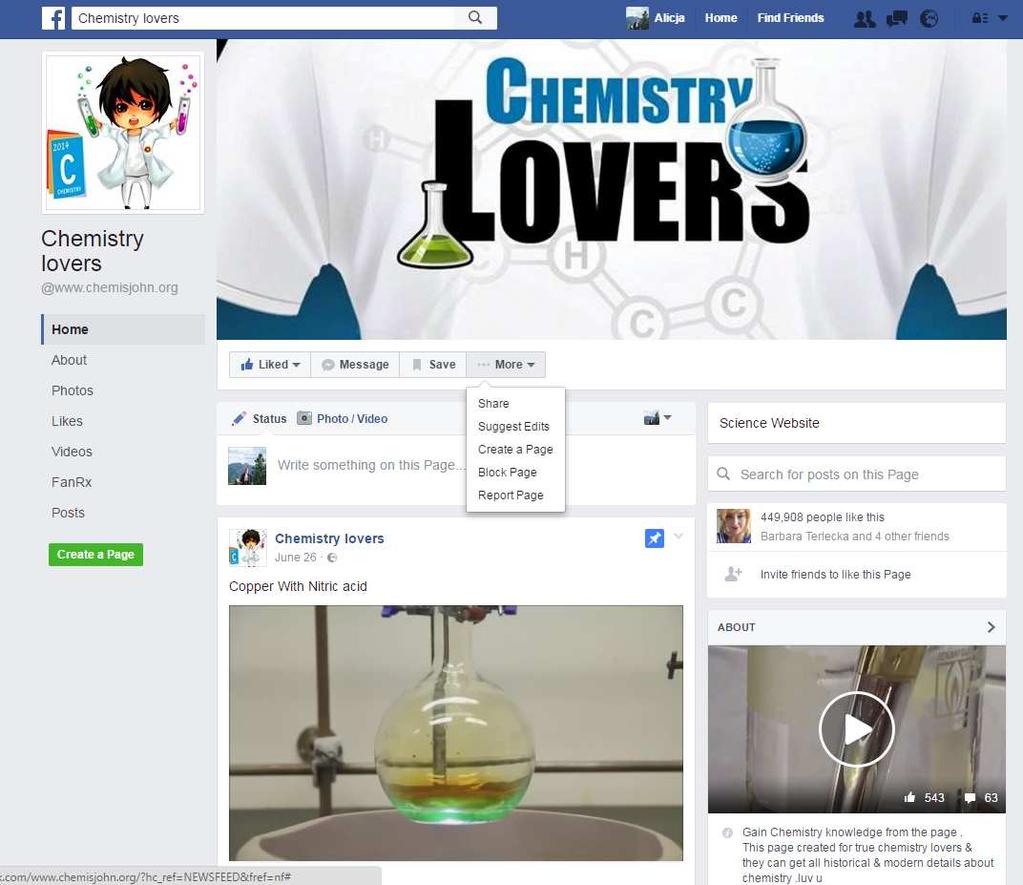The image size is (1023, 885).
Task: Select Home in the page sidebar
Action: pos(123,330)
